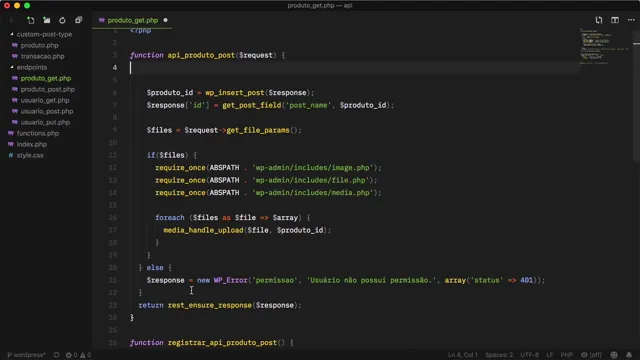Click Ln 4, Col 1 cursor position

[x=462, y=355]
